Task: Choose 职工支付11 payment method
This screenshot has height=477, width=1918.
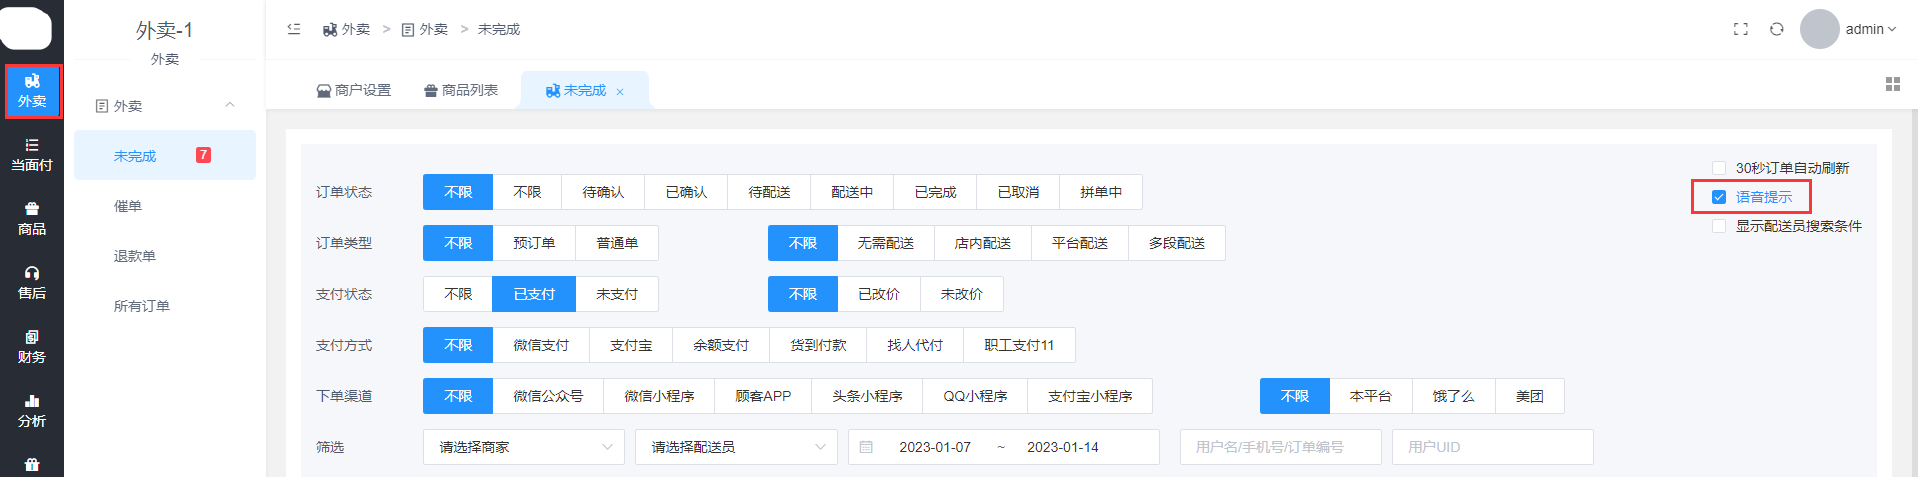Action: 1019,345
